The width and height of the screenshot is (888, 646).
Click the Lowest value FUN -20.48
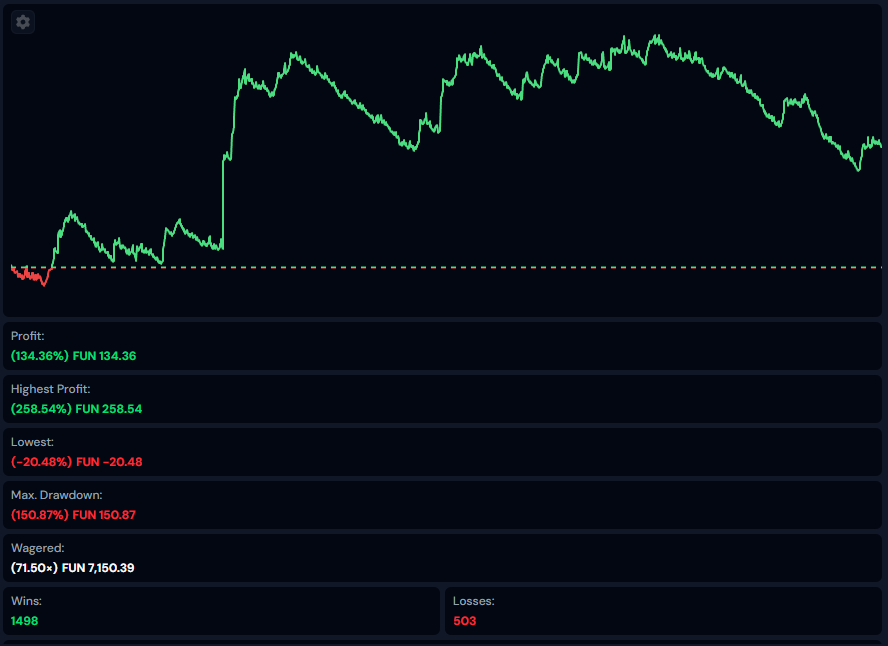[x=109, y=462]
